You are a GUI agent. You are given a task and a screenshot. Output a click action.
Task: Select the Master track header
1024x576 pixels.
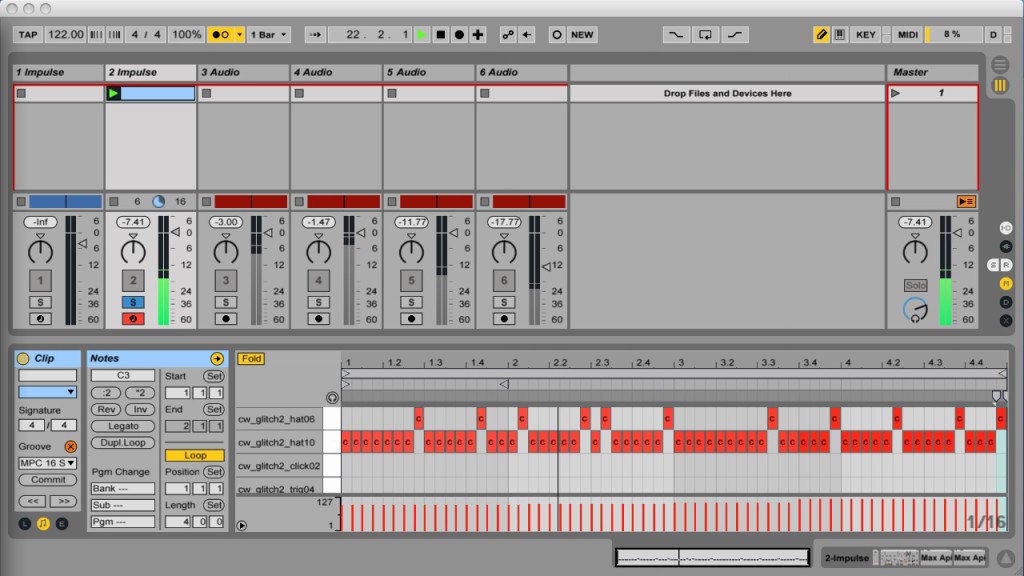click(x=932, y=72)
